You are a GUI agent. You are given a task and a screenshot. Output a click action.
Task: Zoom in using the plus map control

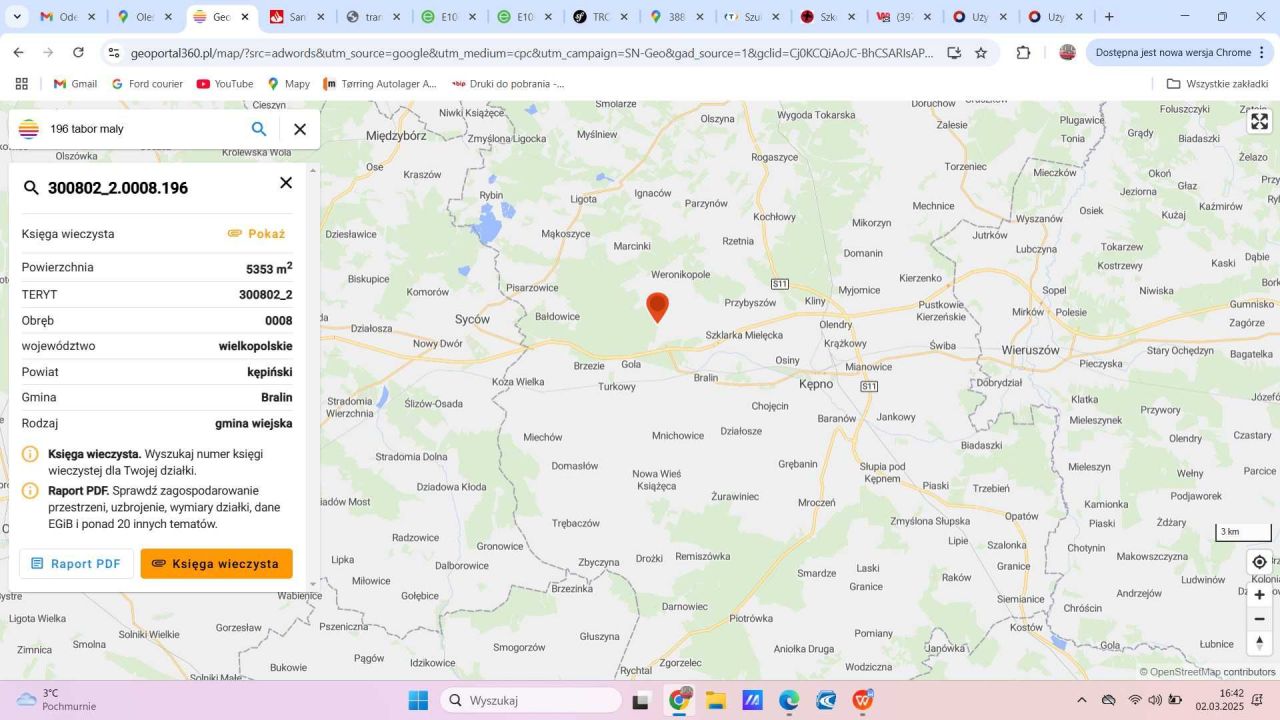point(1259,594)
